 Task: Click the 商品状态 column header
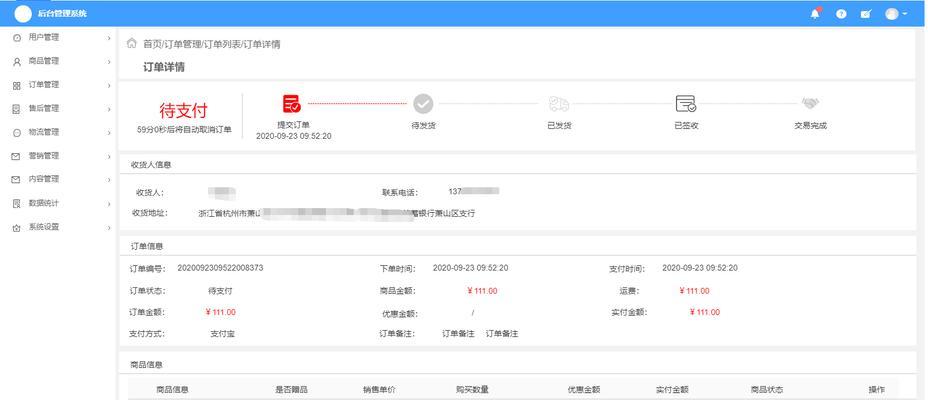(x=767, y=390)
